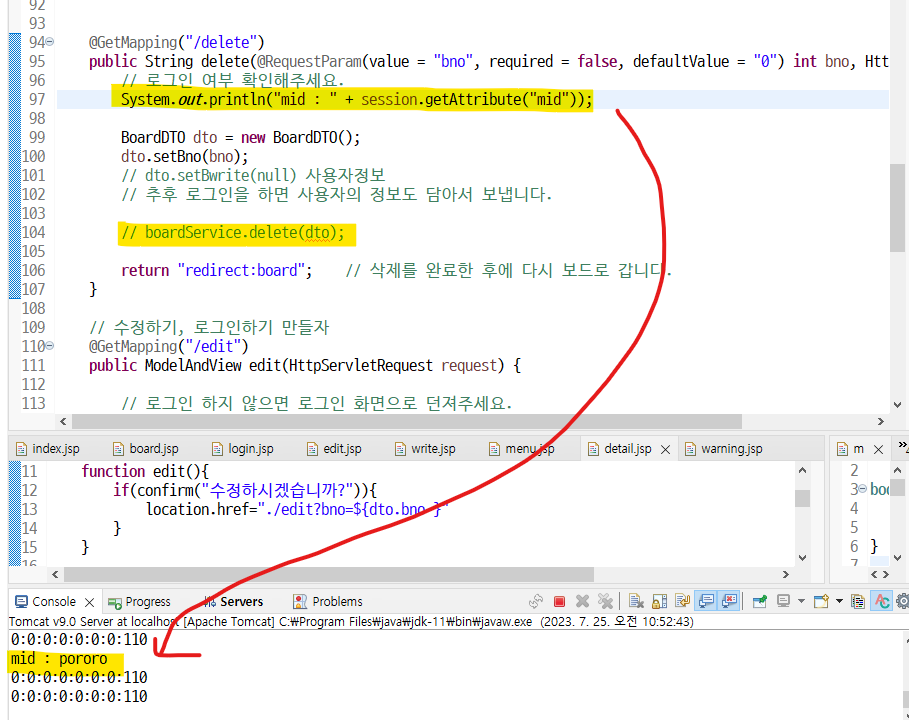This screenshot has width=909, height=720.
Task: Open the Progress view tab
Action: point(139,602)
